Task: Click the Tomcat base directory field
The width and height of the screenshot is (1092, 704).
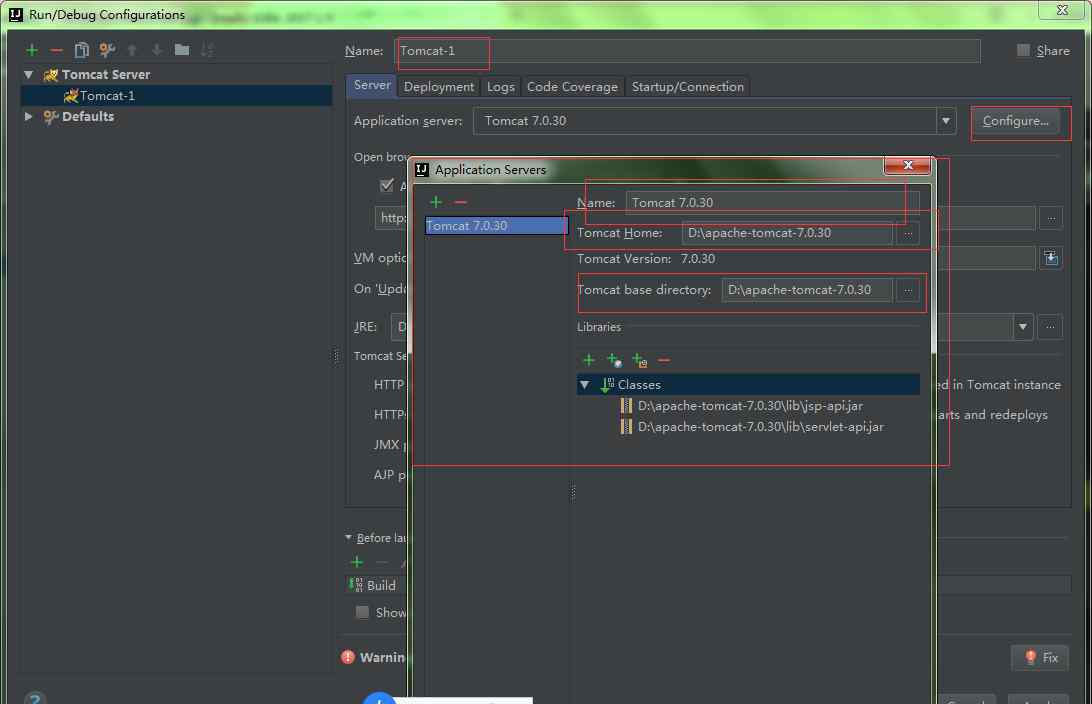Action: [x=806, y=290]
